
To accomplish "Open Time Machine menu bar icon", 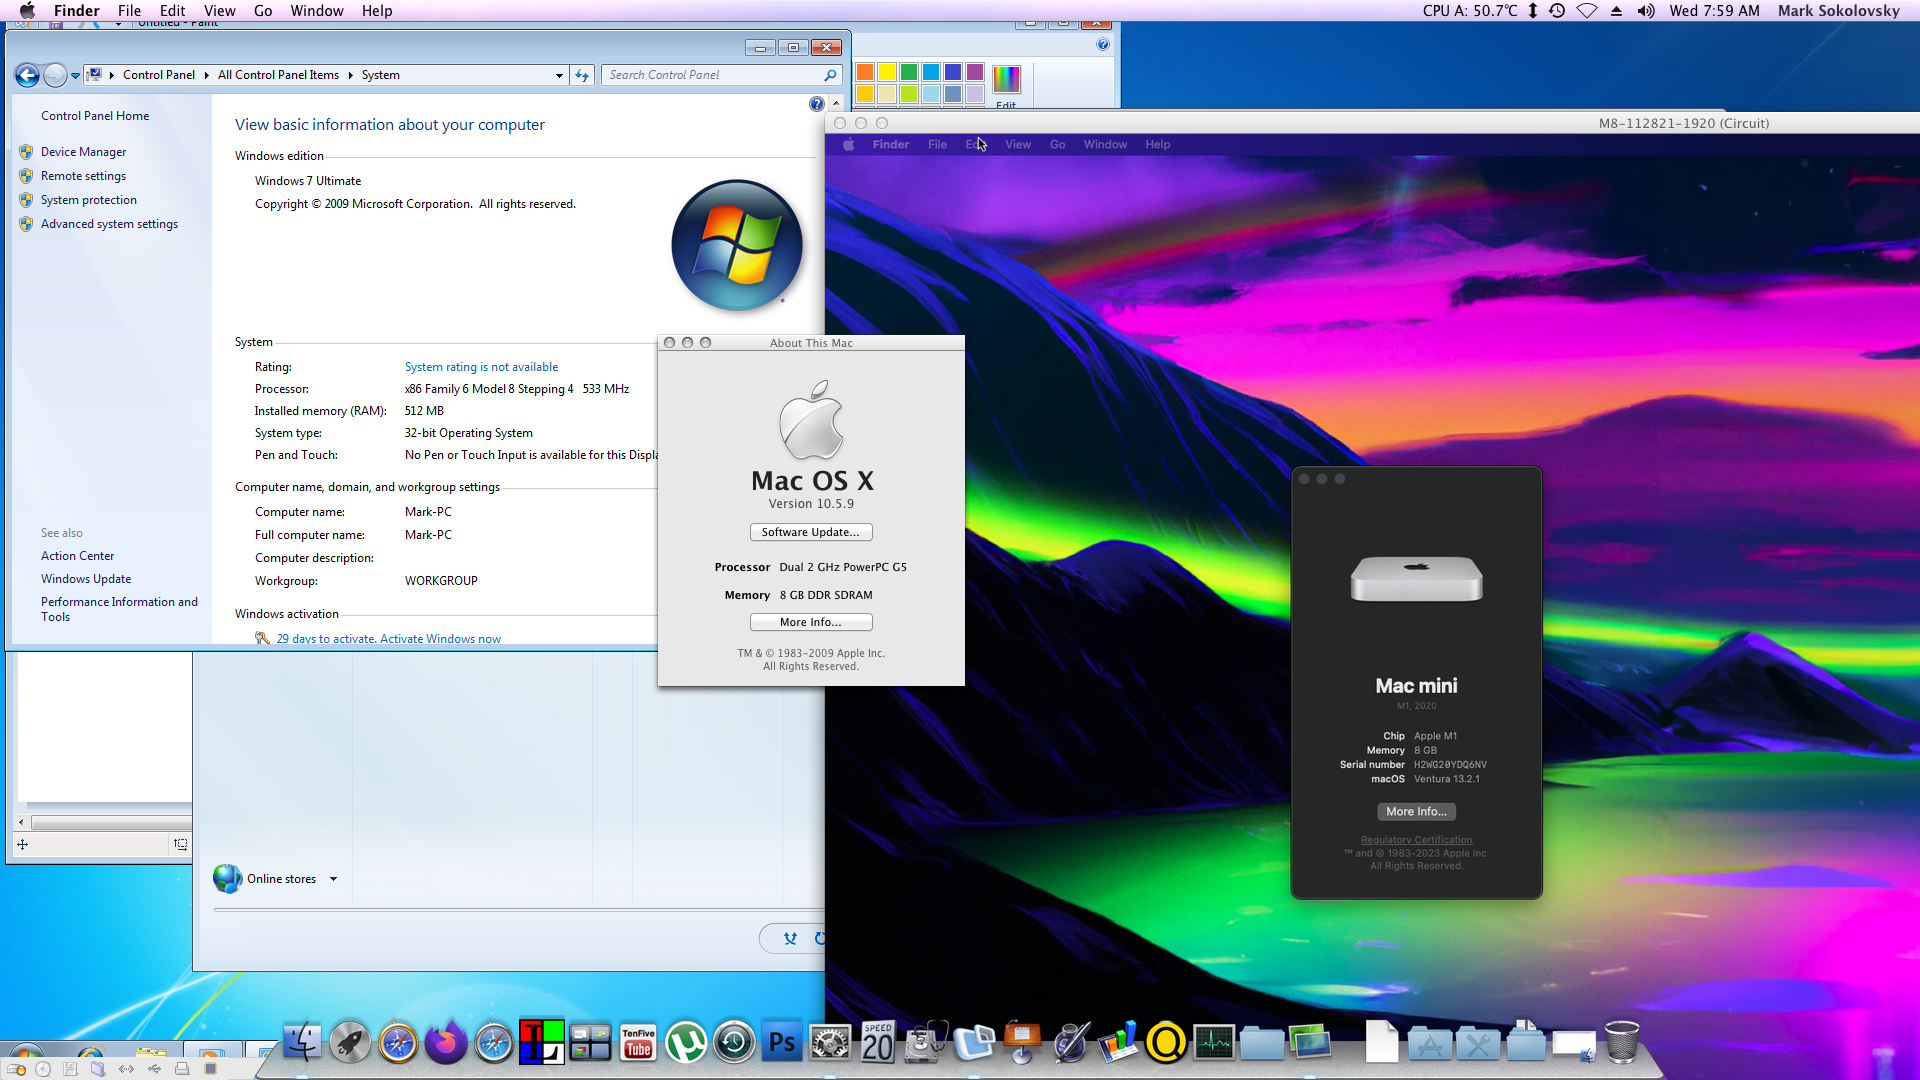I will tap(1557, 11).
